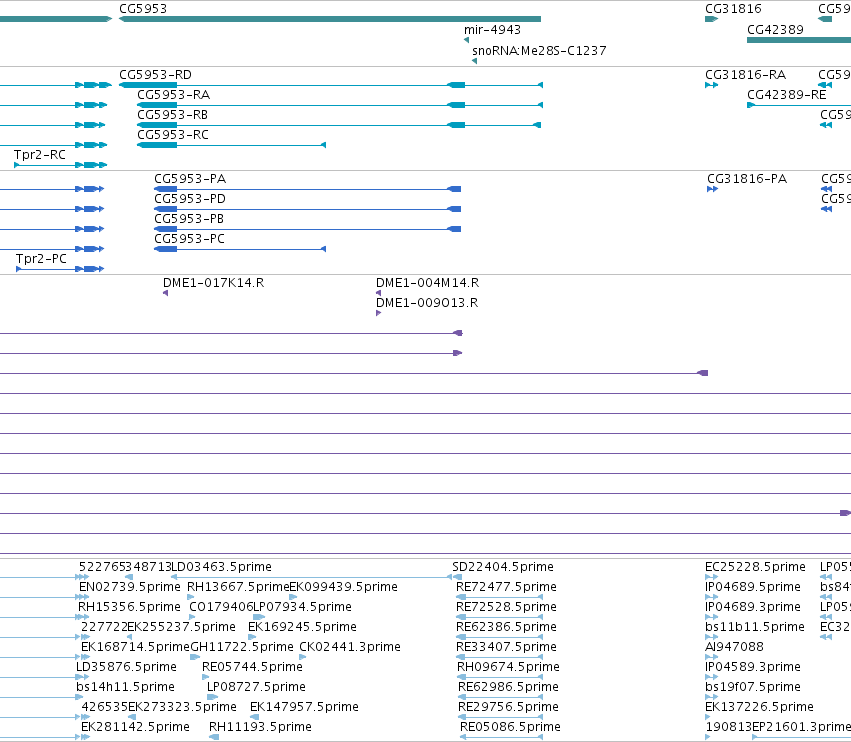Select the LD35876.5prime EST label
The height and width of the screenshot is (742, 851).
click(126, 667)
